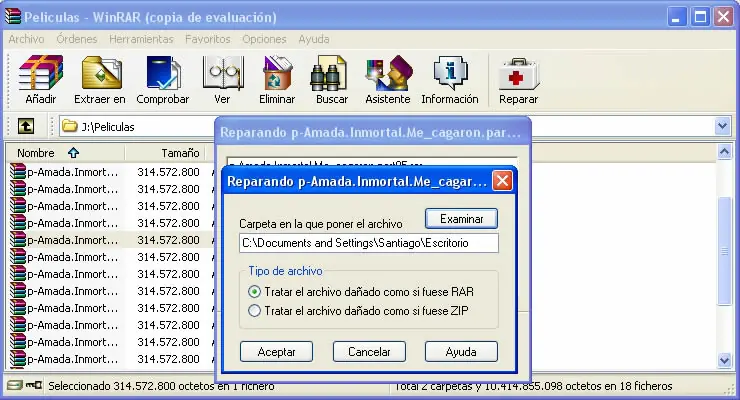This screenshot has height=400, width=740.
Task: Open the Ayuda menu
Action: tap(314, 39)
